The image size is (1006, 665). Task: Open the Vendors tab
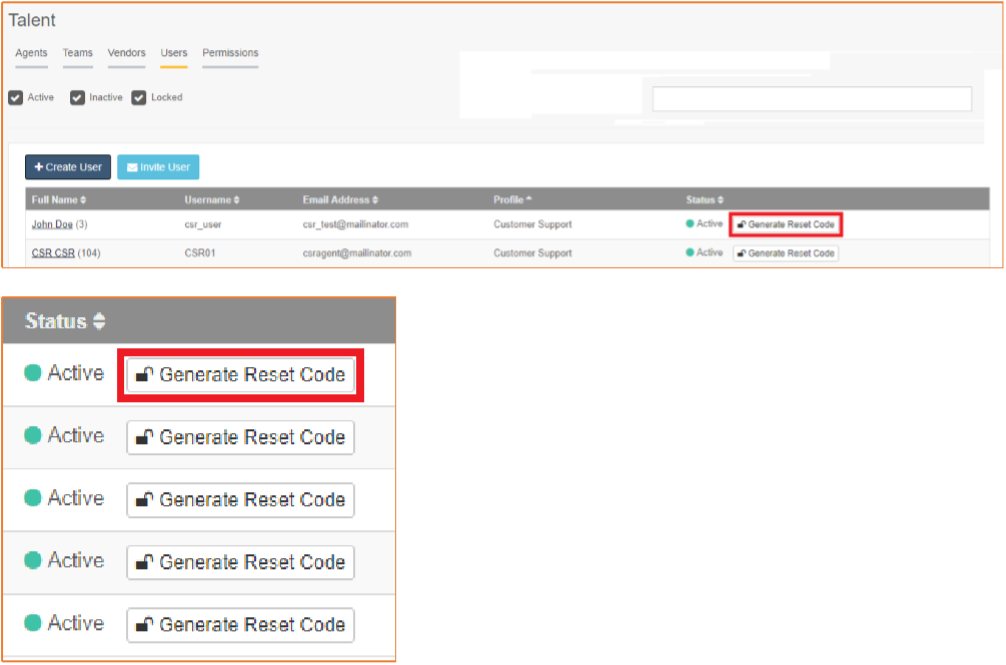pos(126,53)
